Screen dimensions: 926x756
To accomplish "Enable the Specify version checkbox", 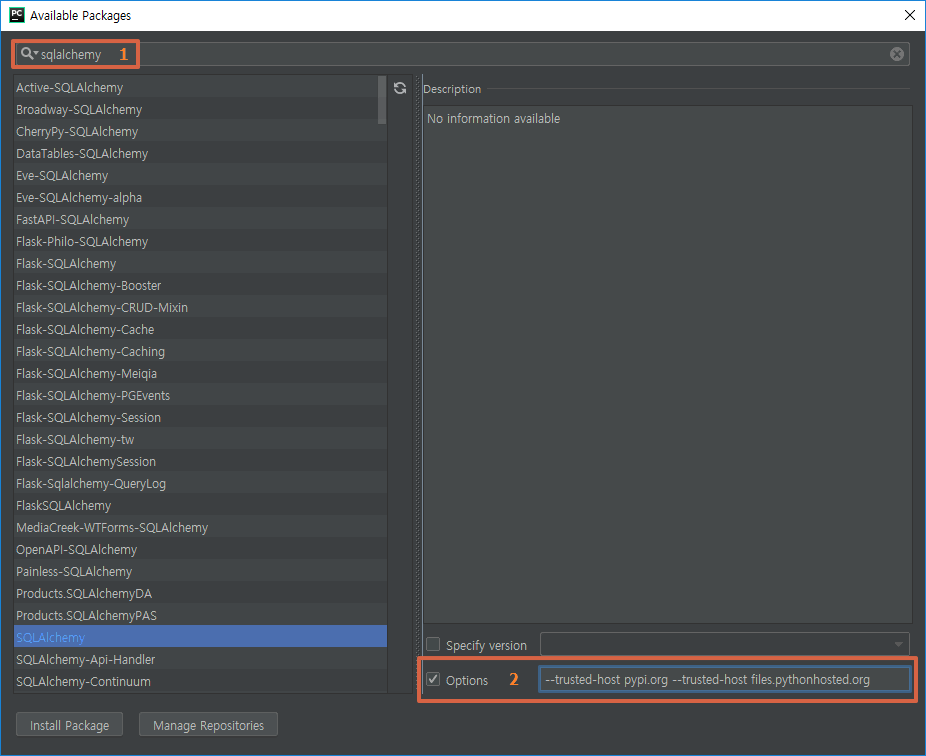I will pyautogui.click(x=433, y=644).
